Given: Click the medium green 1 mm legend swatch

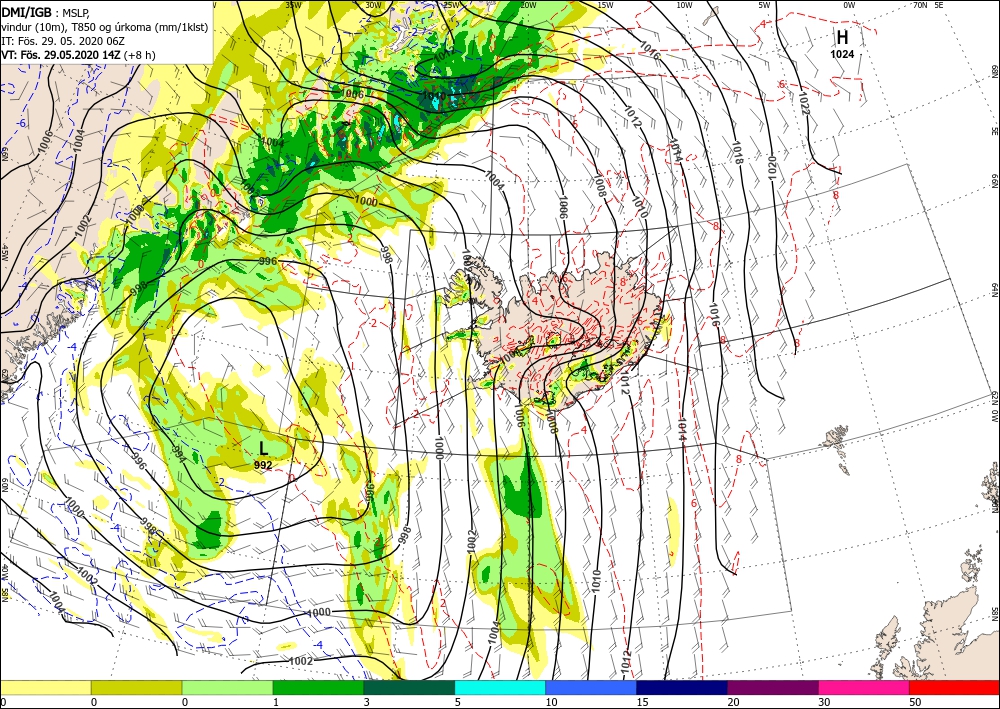Looking at the screenshot, I should coord(318,687).
